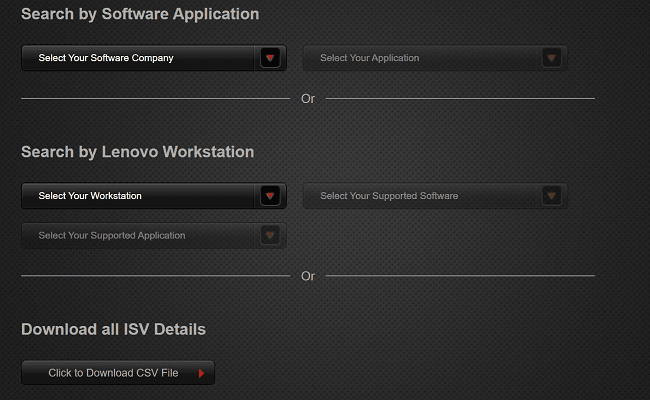Open the Select Your Workstation dropdown
Image resolution: width=650 pixels, height=400 pixels.
click(x=154, y=196)
